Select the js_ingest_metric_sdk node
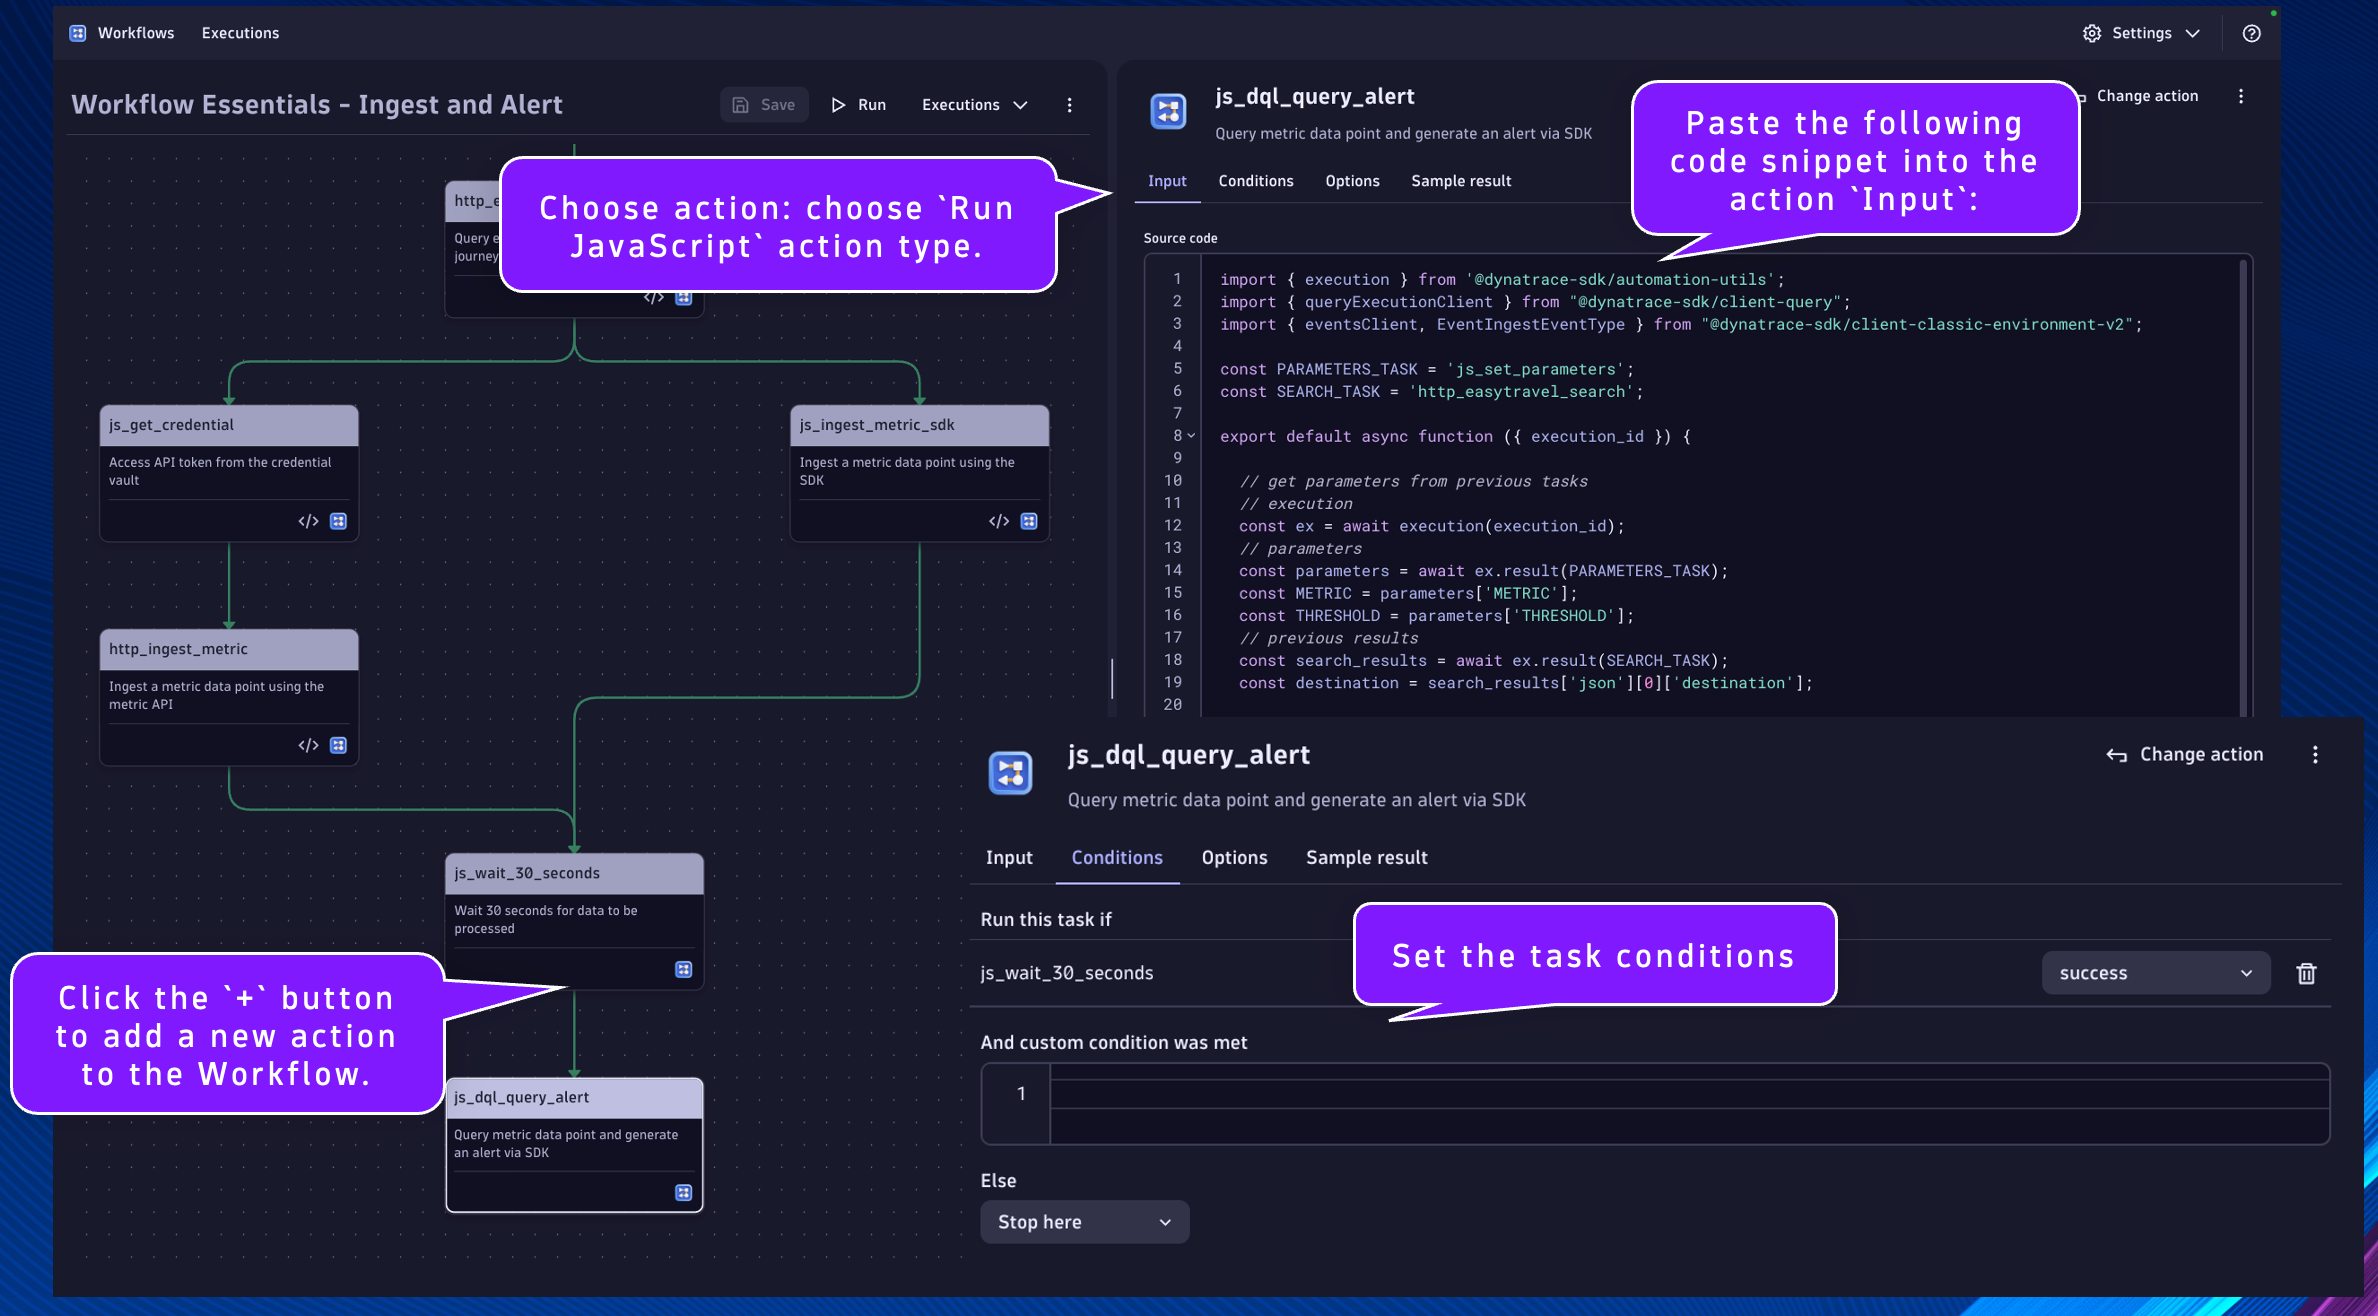The height and width of the screenshot is (1316, 2378). 919,472
